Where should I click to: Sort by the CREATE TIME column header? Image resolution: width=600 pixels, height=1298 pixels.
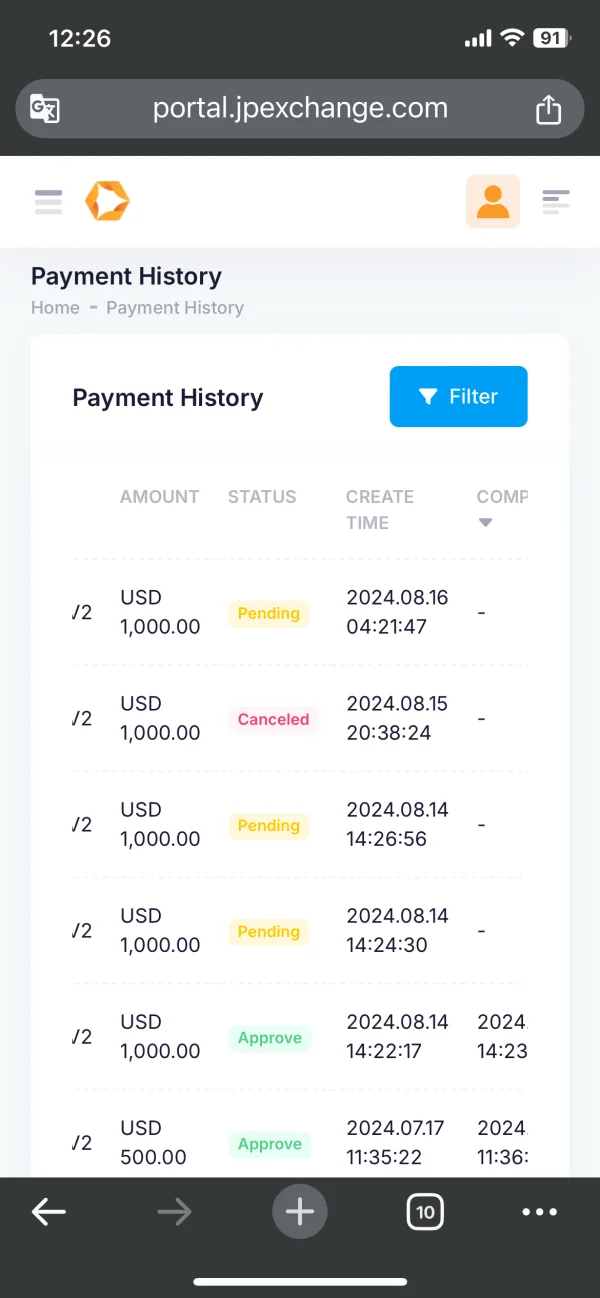(x=379, y=509)
